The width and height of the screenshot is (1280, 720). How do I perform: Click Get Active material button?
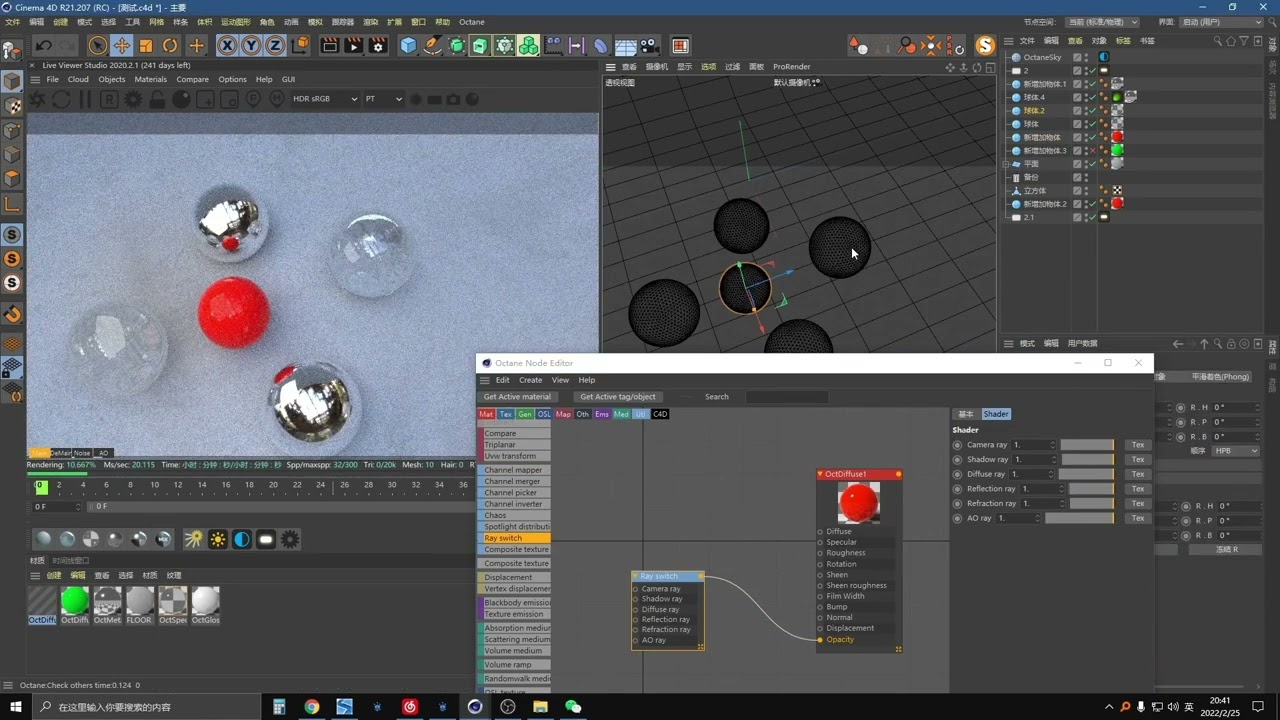(x=517, y=397)
